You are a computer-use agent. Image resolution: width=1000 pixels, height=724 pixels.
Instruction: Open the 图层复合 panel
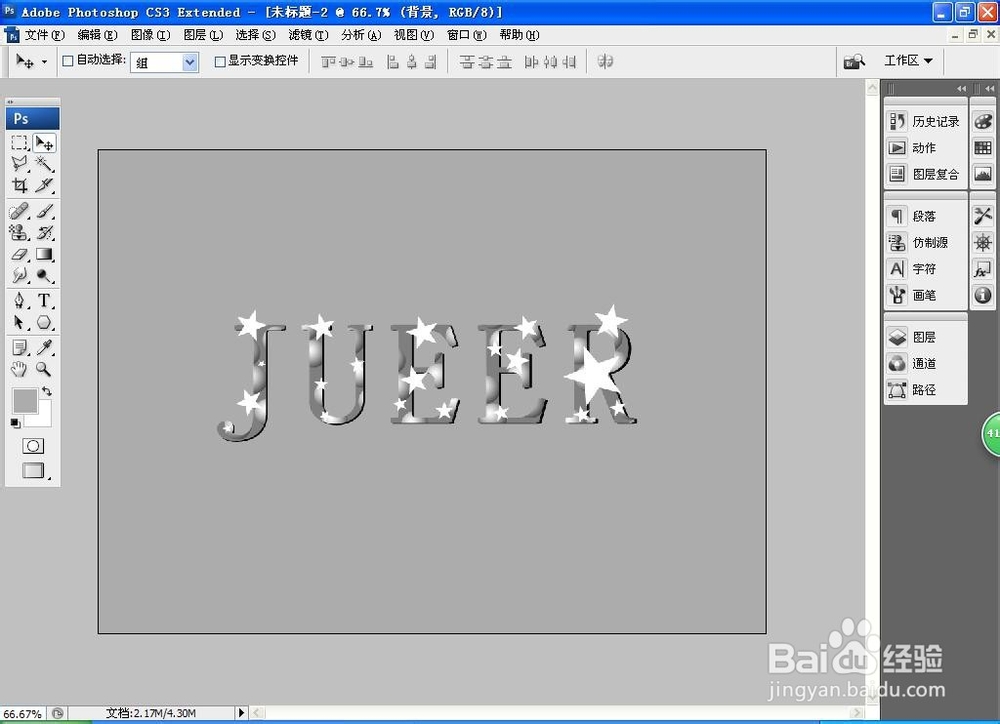click(925, 174)
